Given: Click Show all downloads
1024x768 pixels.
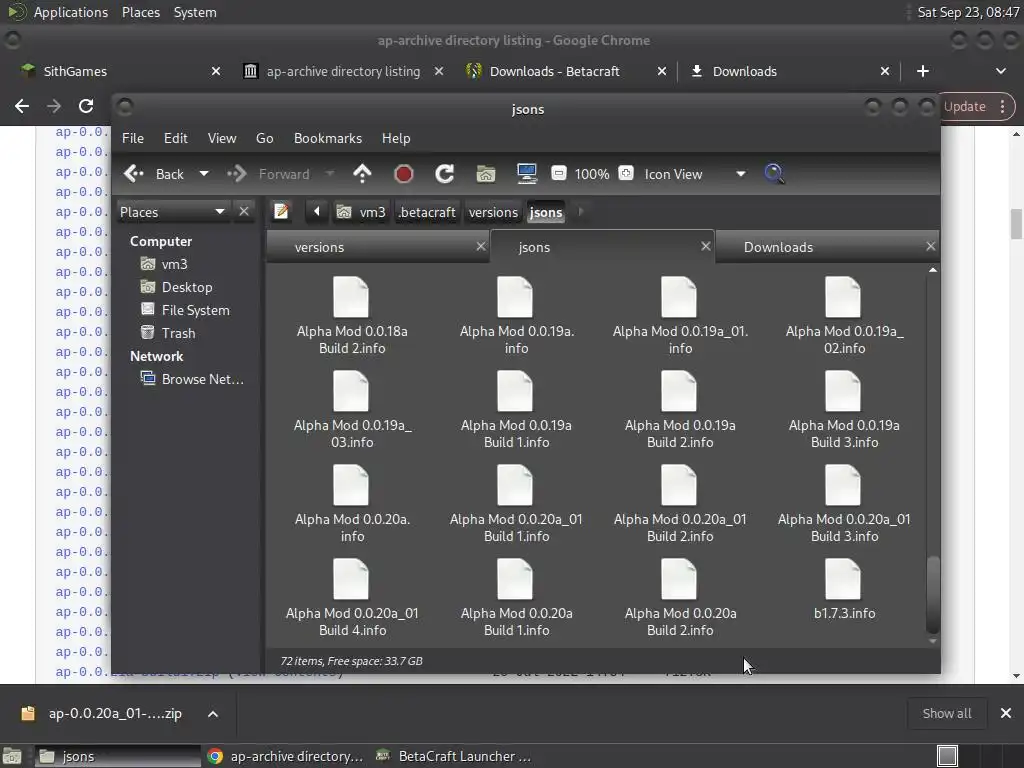Looking at the screenshot, I should [946, 713].
